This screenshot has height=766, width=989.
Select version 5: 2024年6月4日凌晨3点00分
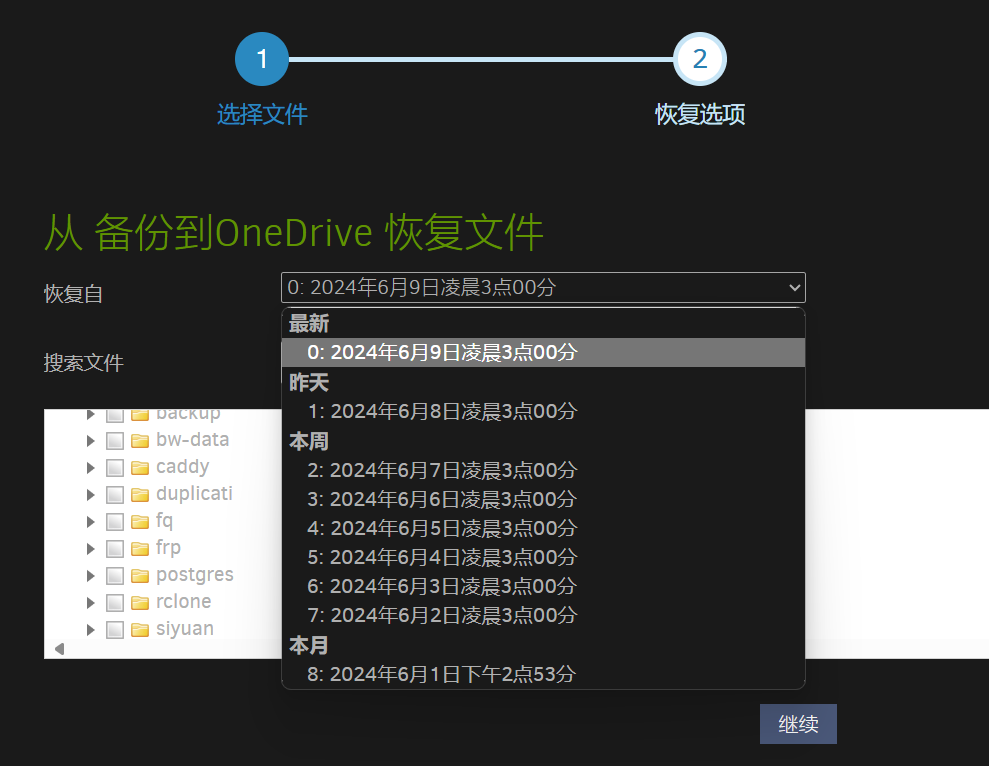click(543, 557)
